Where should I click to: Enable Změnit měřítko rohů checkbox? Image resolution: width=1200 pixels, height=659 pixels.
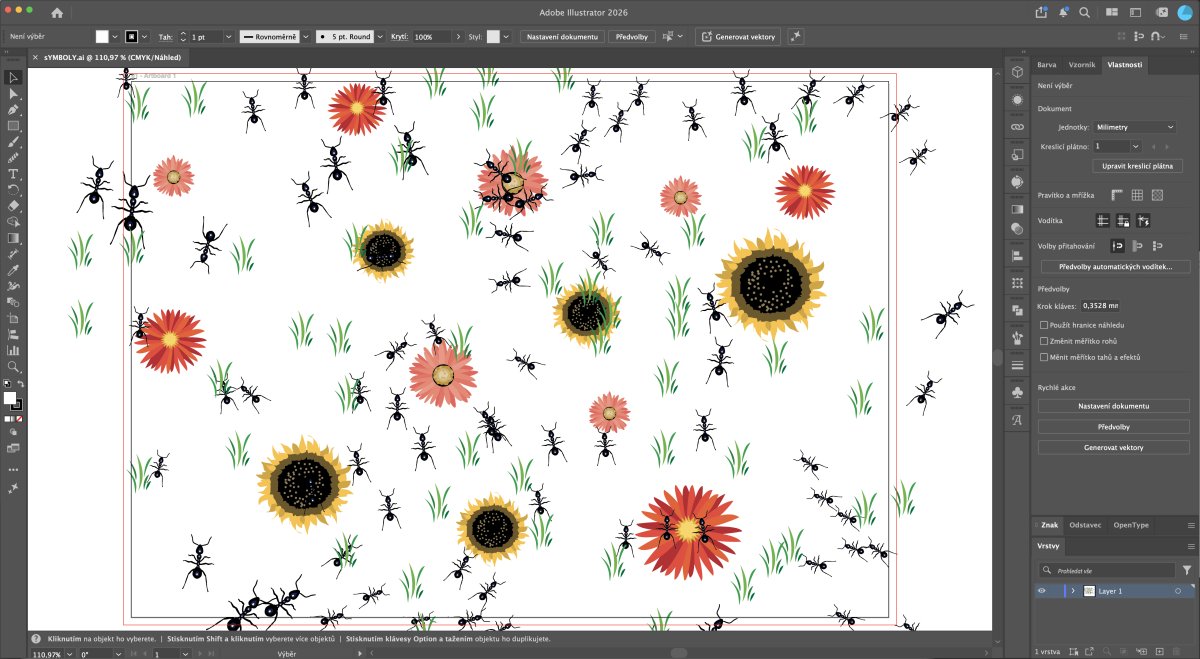tap(1044, 341)
